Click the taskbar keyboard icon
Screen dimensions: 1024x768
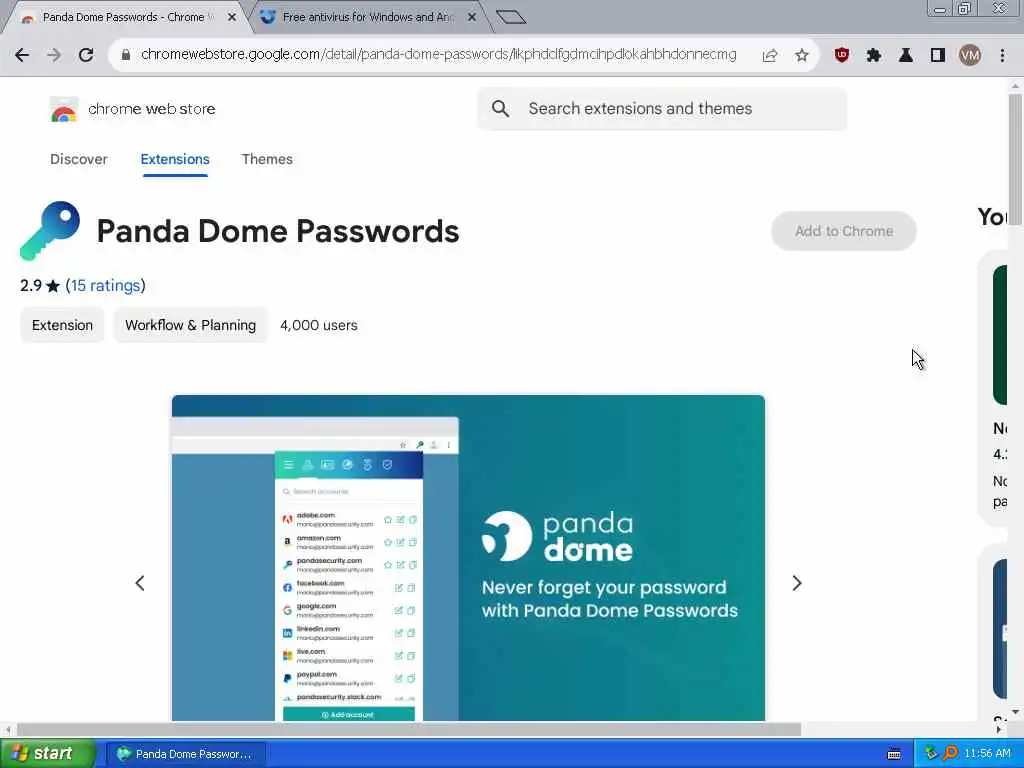(894, 754)
